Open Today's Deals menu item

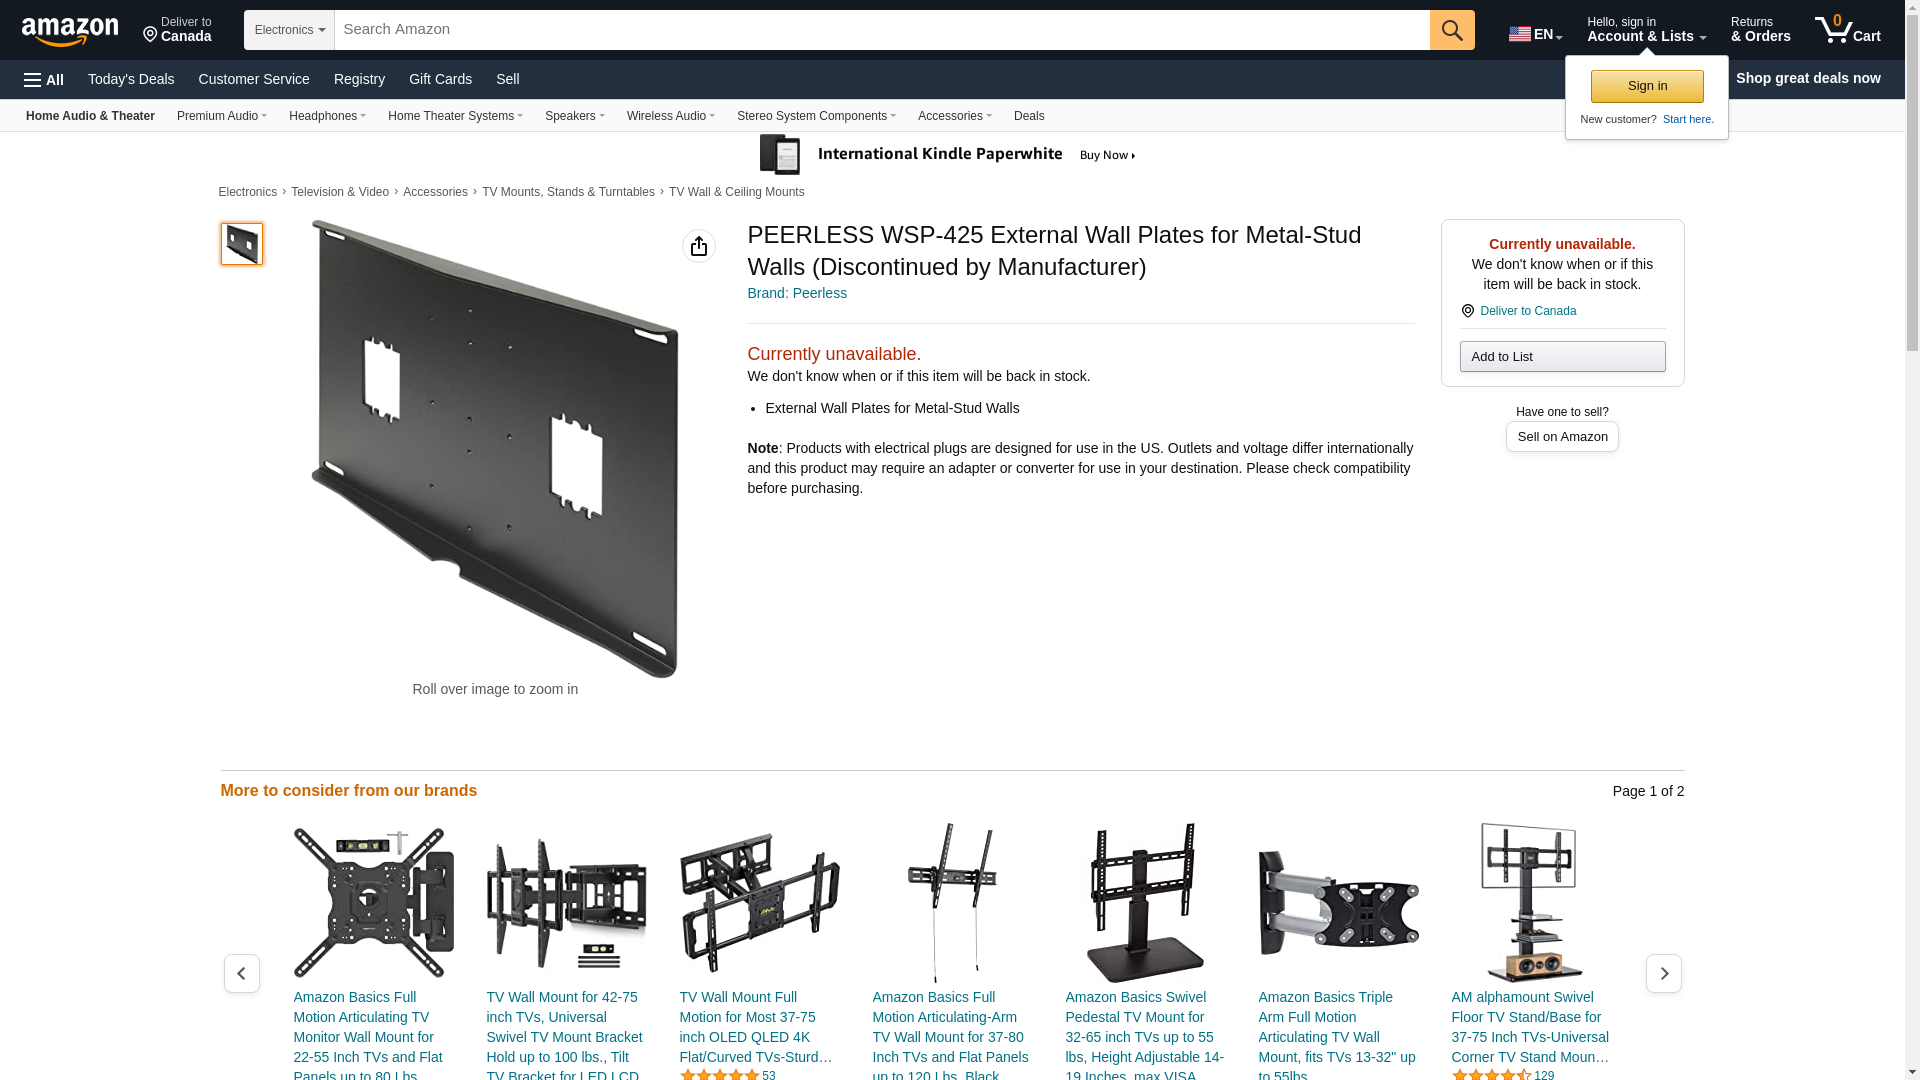131,79
